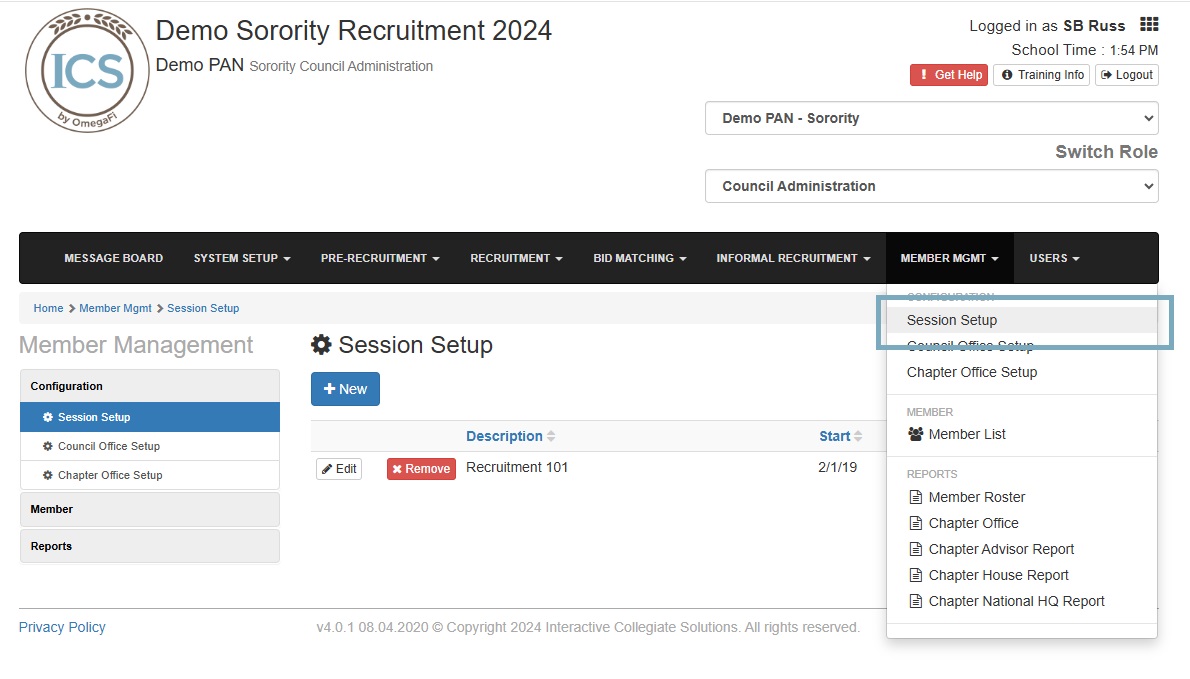Open the Demo PAN - Sorority selector
1190x679 pixels.
click(x=931, y=118)
